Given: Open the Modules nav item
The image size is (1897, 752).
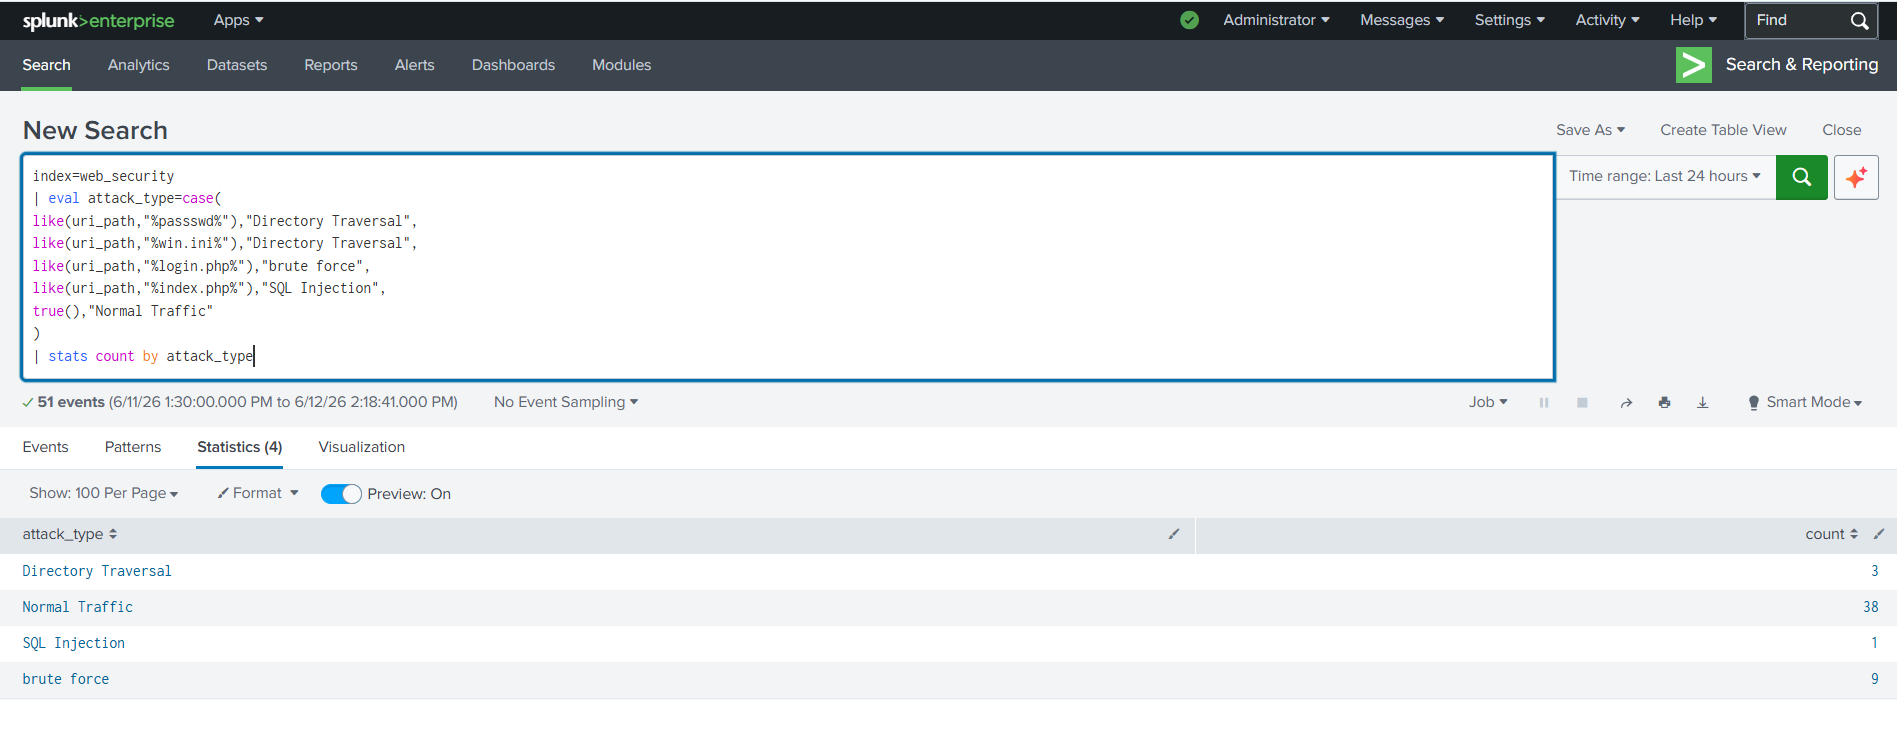Looking at the screenshot, I should (x=621, y=65).
